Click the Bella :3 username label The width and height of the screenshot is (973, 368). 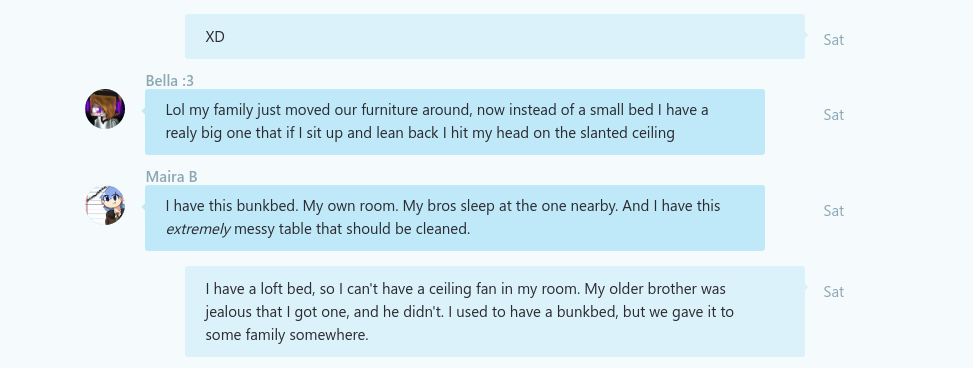click(170, 81)
